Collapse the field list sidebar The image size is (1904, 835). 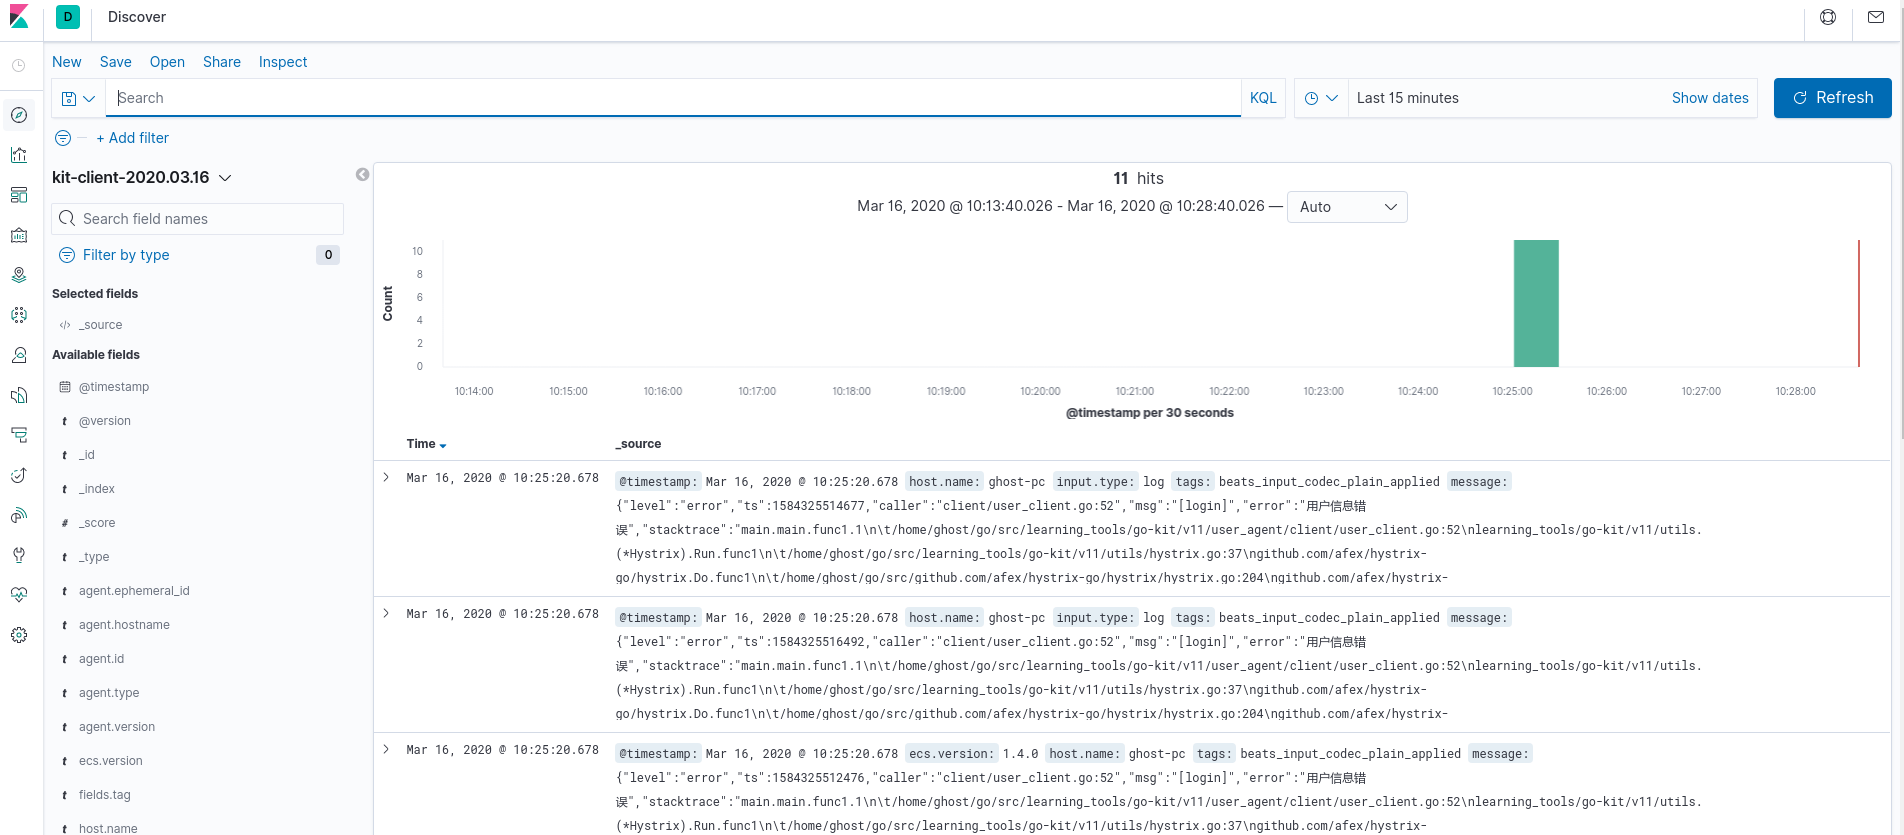pyautogui.click(x=362, y=175)
